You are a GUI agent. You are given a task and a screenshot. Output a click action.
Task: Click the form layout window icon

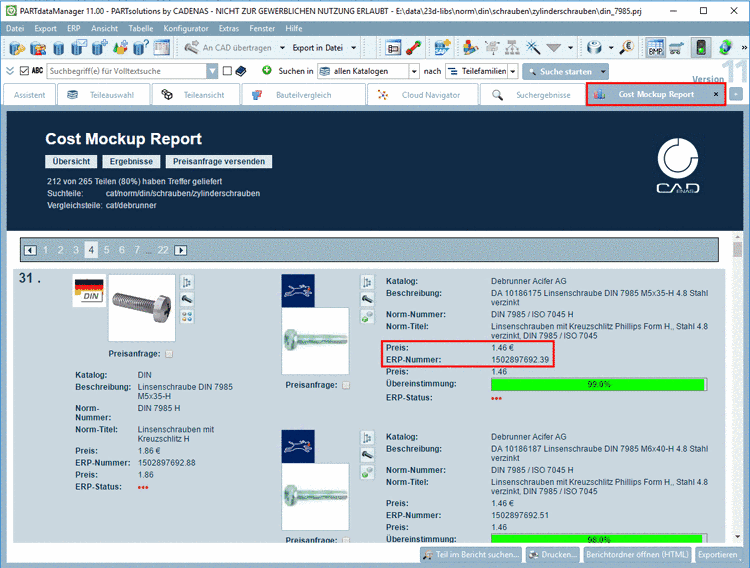click(x=393, y=48)
